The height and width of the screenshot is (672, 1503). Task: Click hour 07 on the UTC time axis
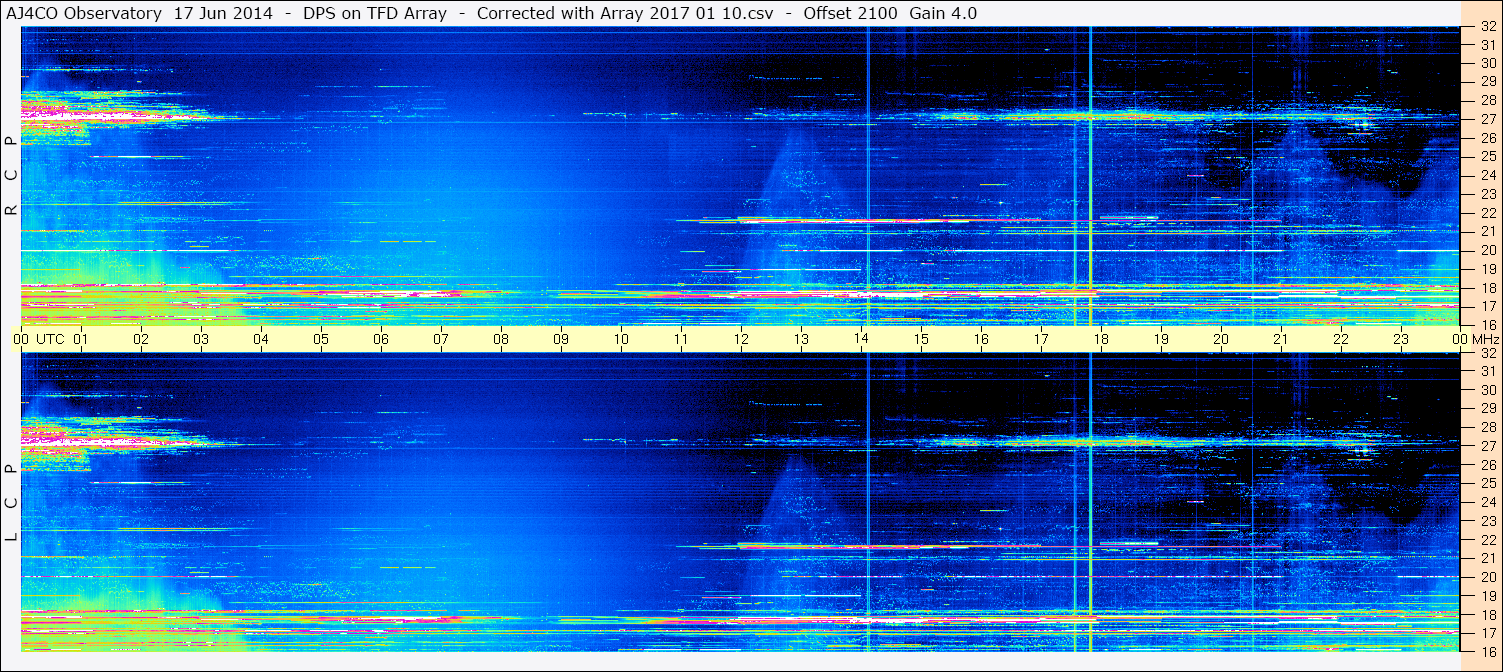coord(441,339)
